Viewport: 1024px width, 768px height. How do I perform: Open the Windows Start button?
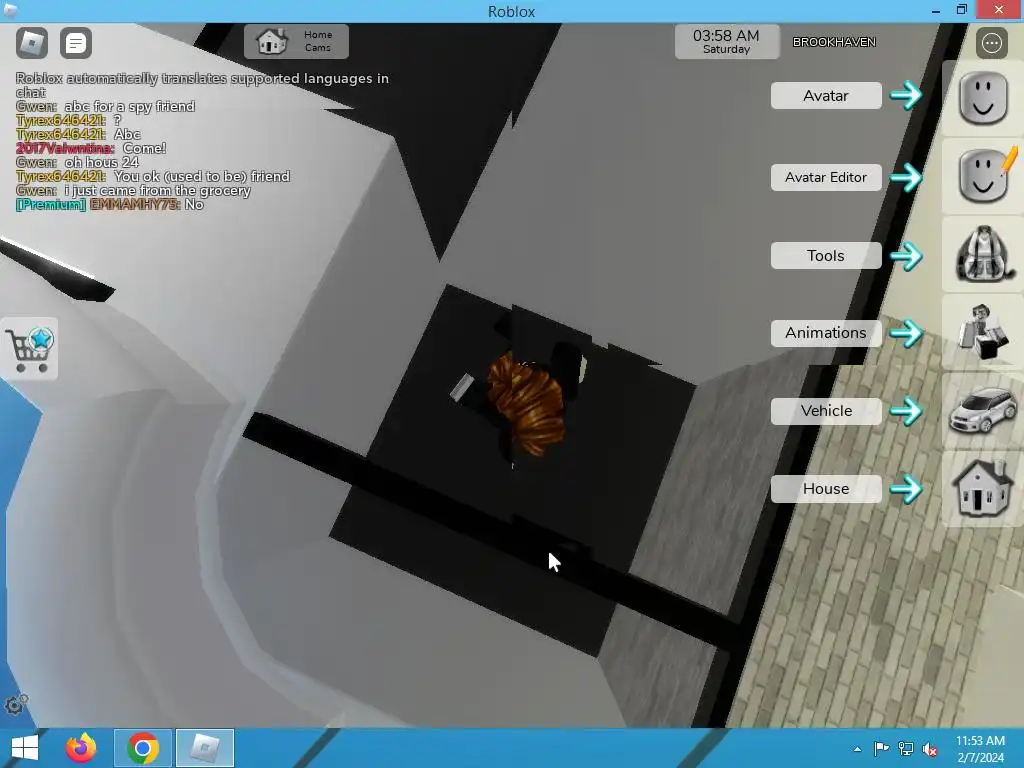coord(25,748)
